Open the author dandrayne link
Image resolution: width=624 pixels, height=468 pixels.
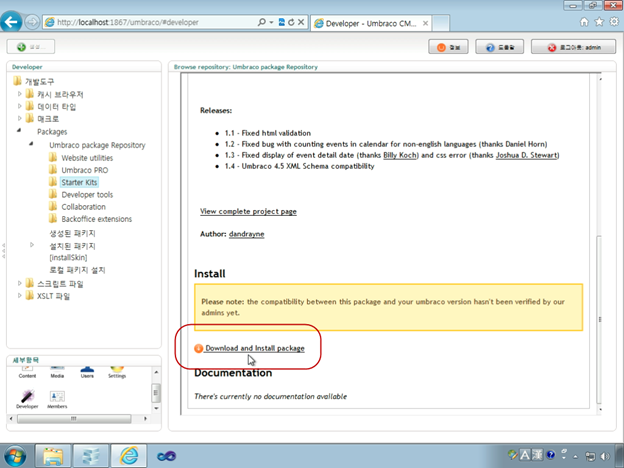tap(247, 234)
